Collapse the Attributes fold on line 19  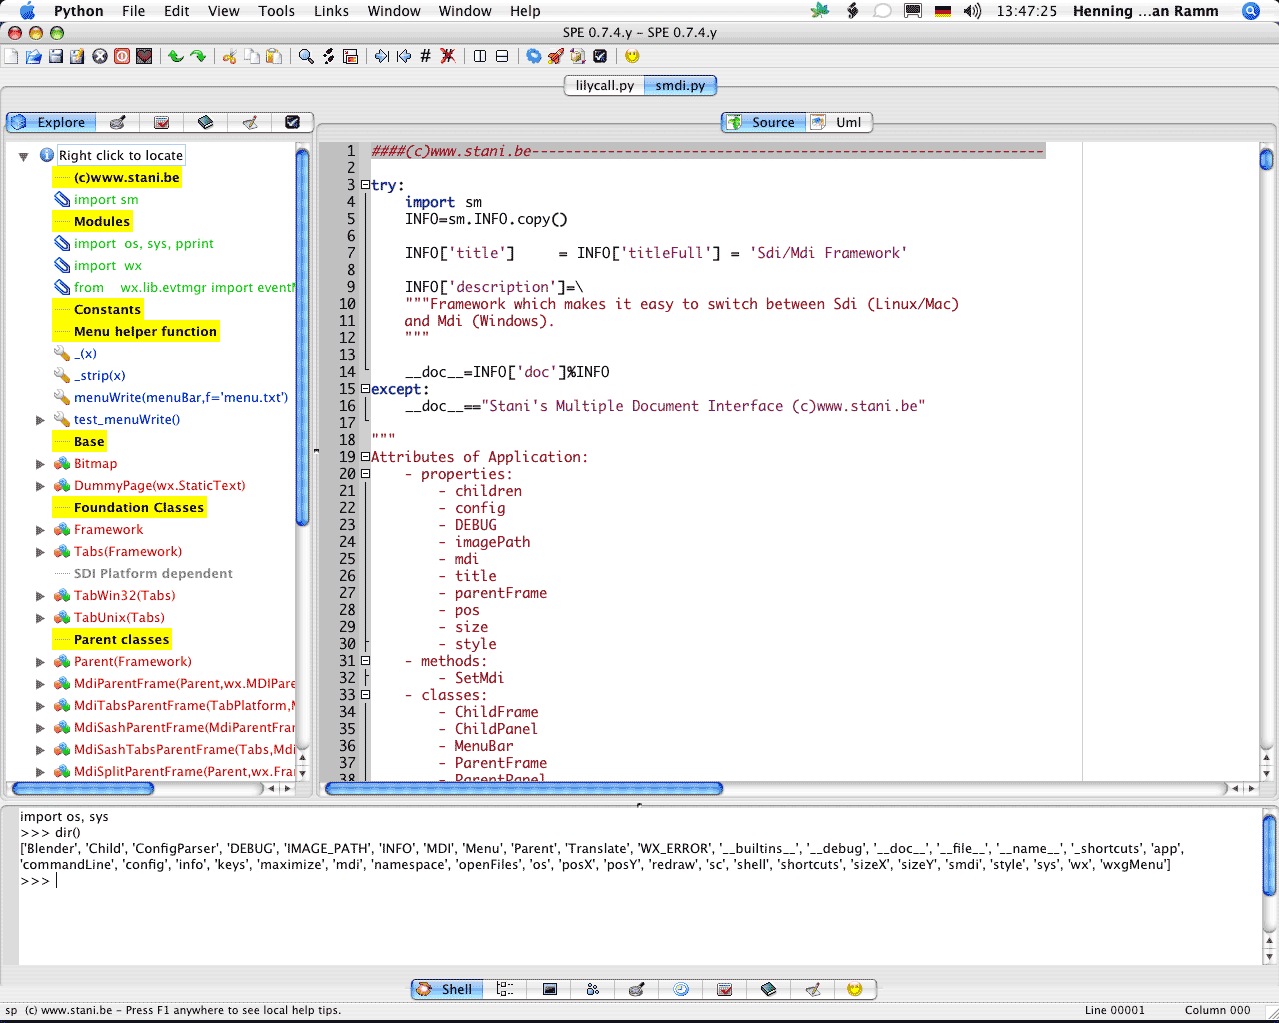point(365,457)
